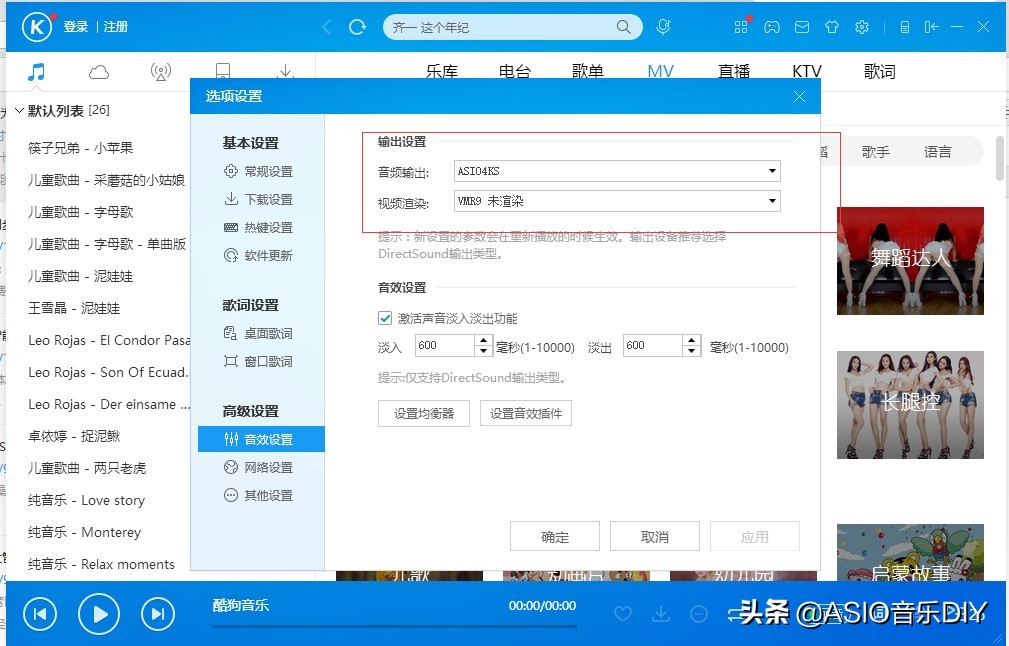Switch to the 电台 tab

coord(516,70)
